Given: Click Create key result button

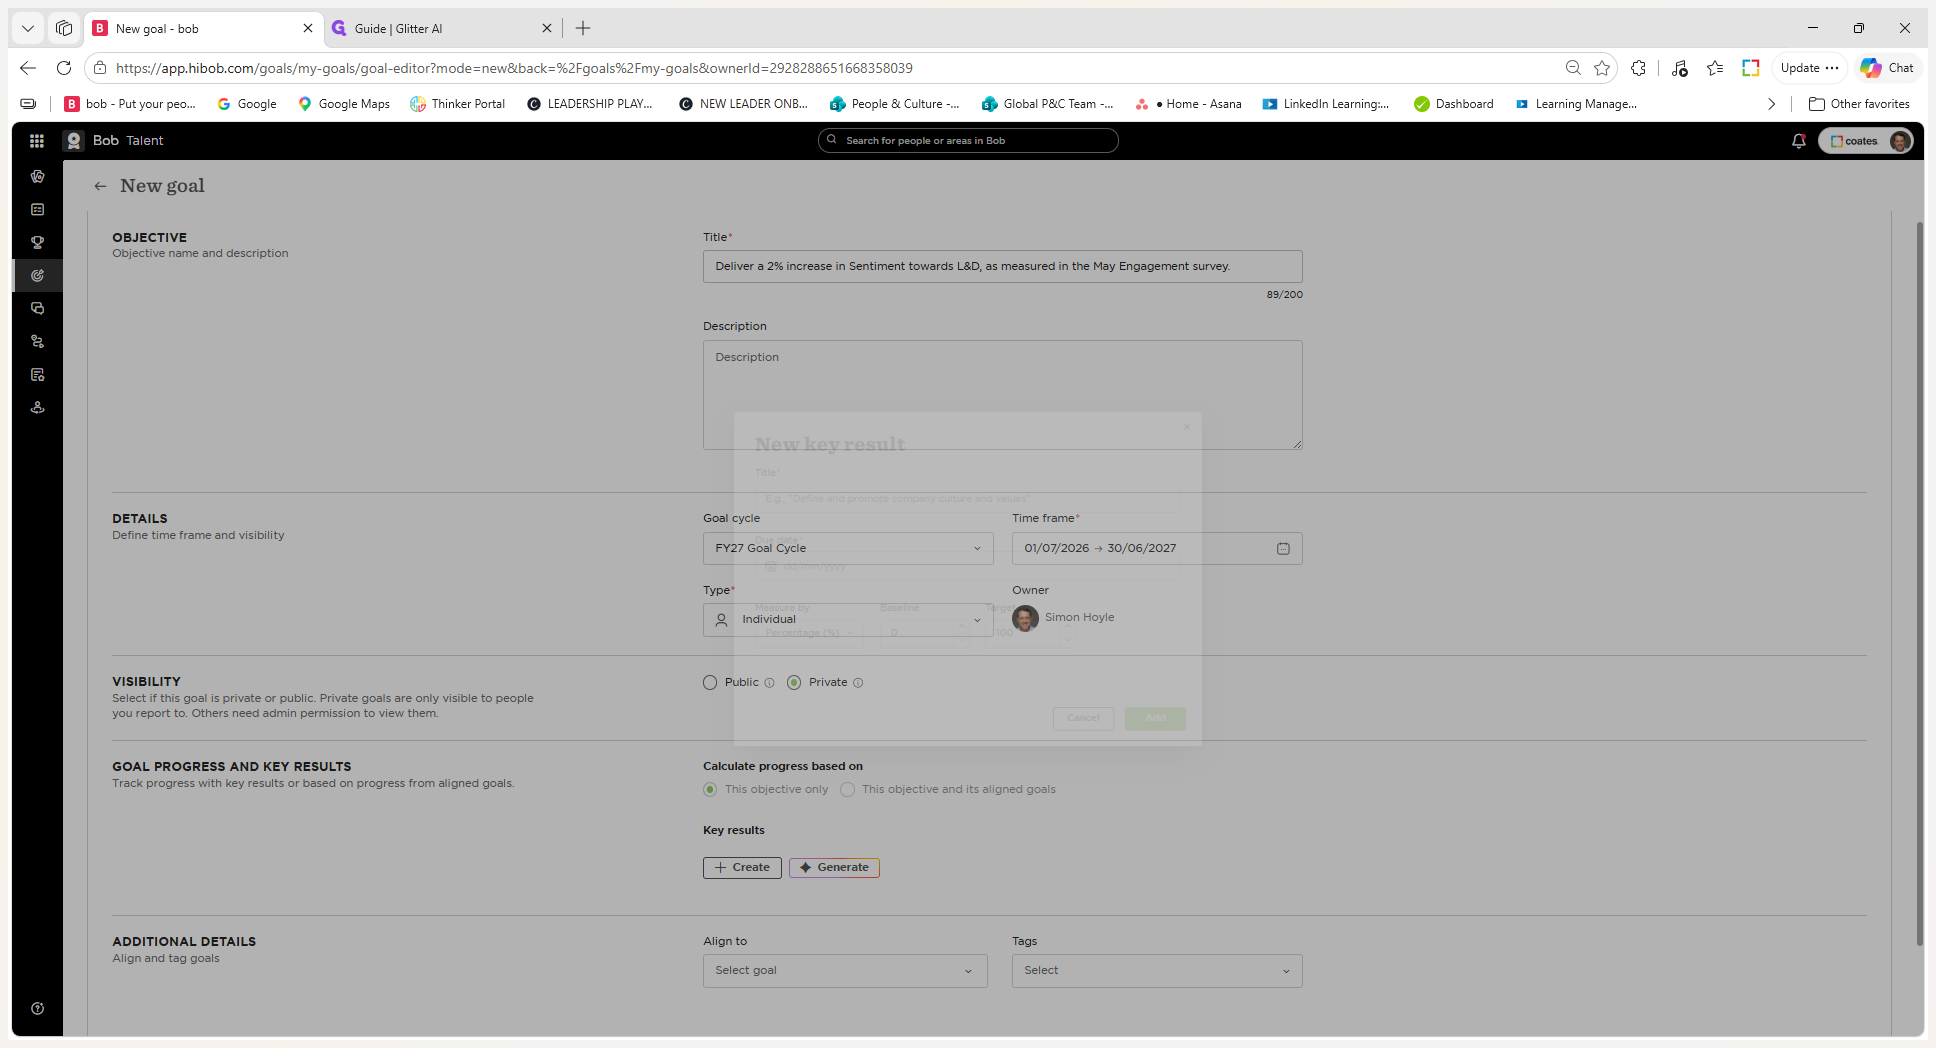Looking at the screenshot, I should 742,868.
